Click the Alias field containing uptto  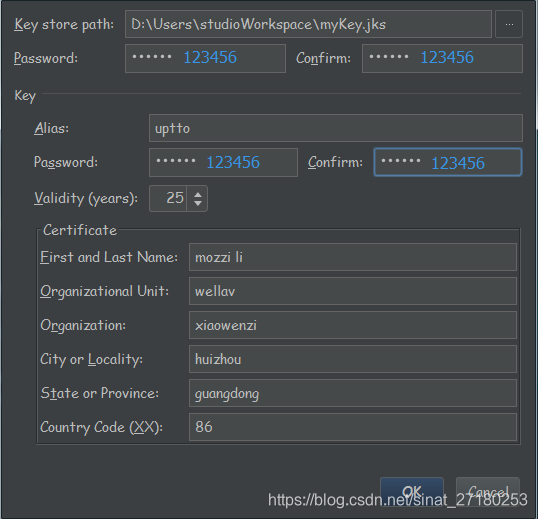tap(336, 128)
